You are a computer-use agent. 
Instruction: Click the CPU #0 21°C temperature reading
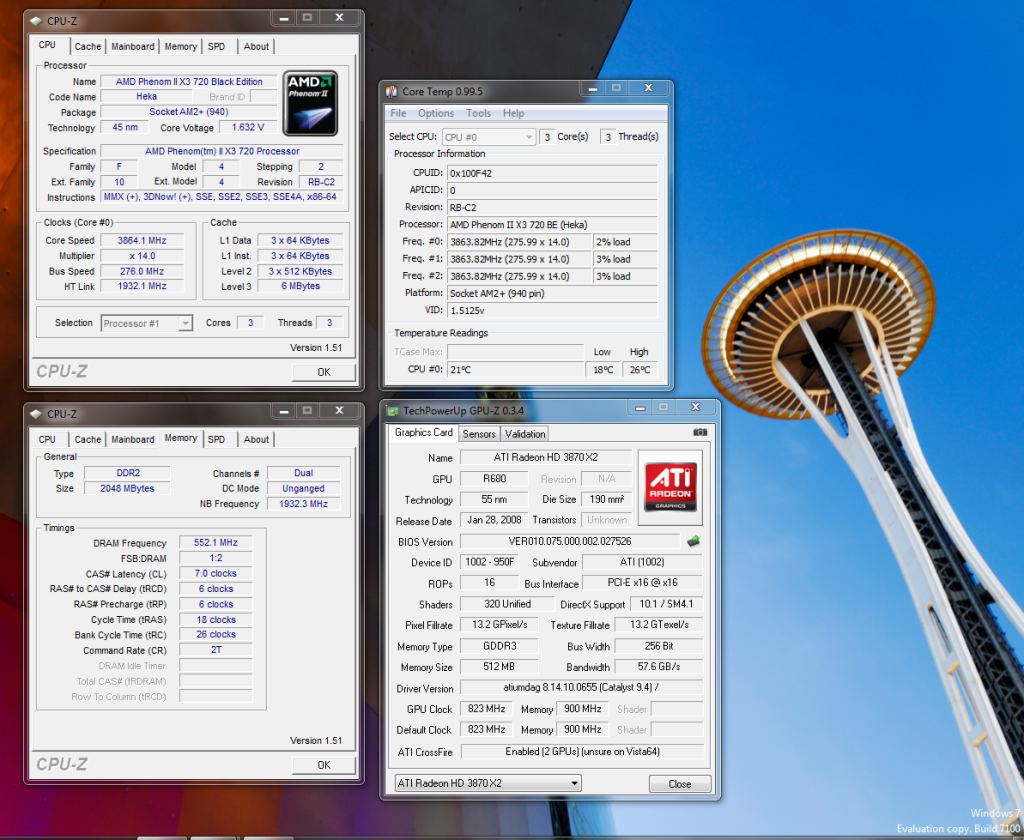(515, 370)
